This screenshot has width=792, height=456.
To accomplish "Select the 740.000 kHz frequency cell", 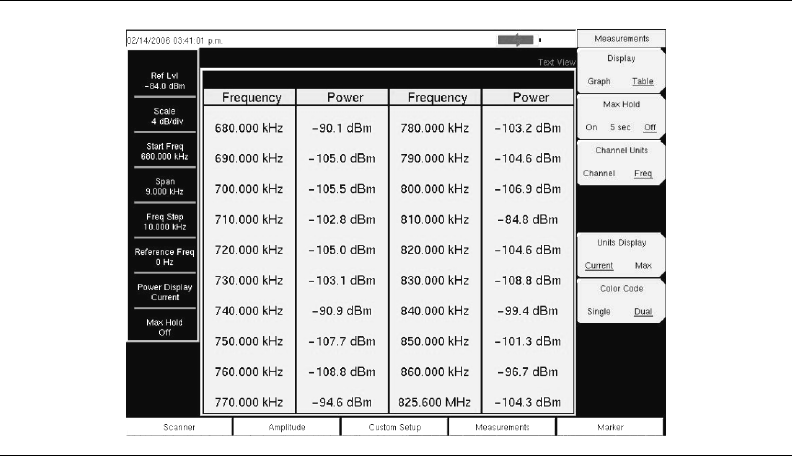I will (249, 311).
